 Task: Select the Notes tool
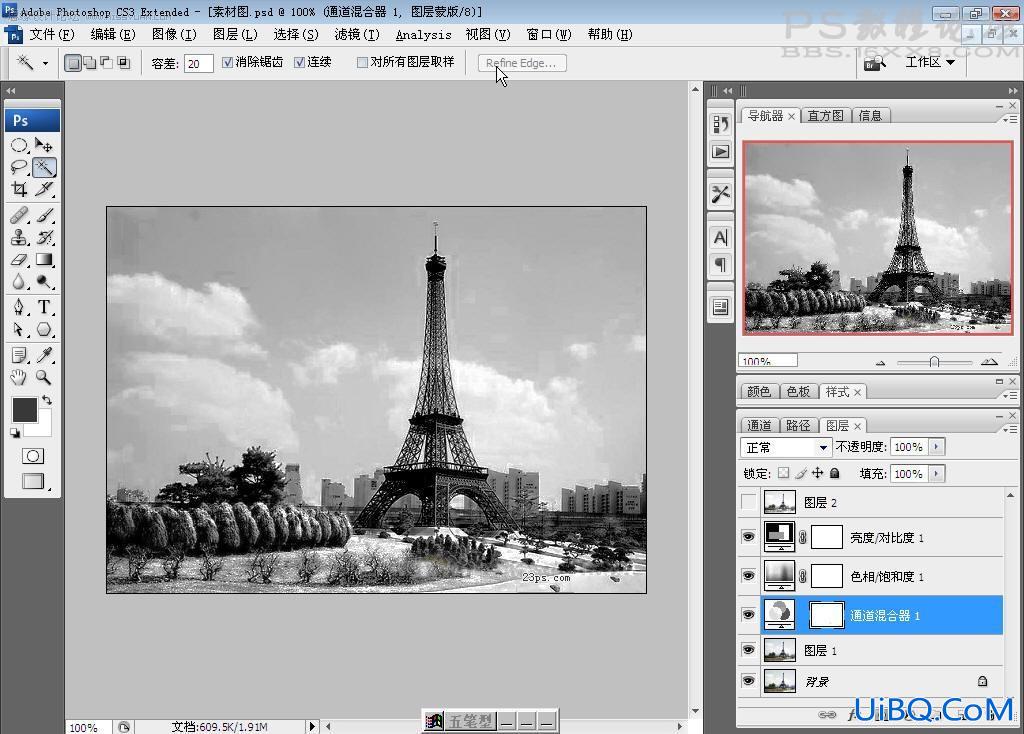[19, 355]
